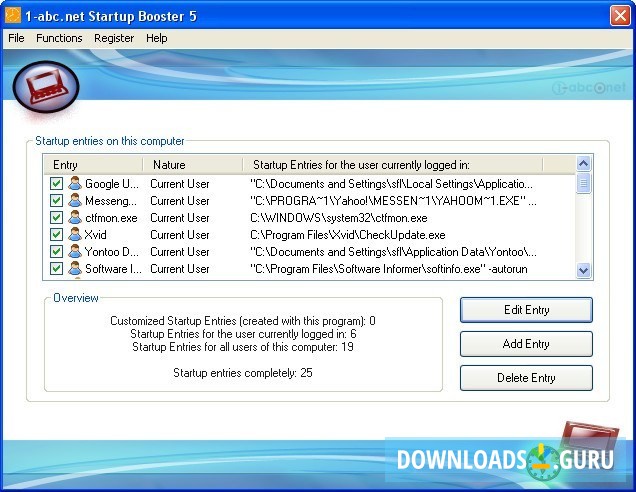Open the Help menu

(157, 38)
